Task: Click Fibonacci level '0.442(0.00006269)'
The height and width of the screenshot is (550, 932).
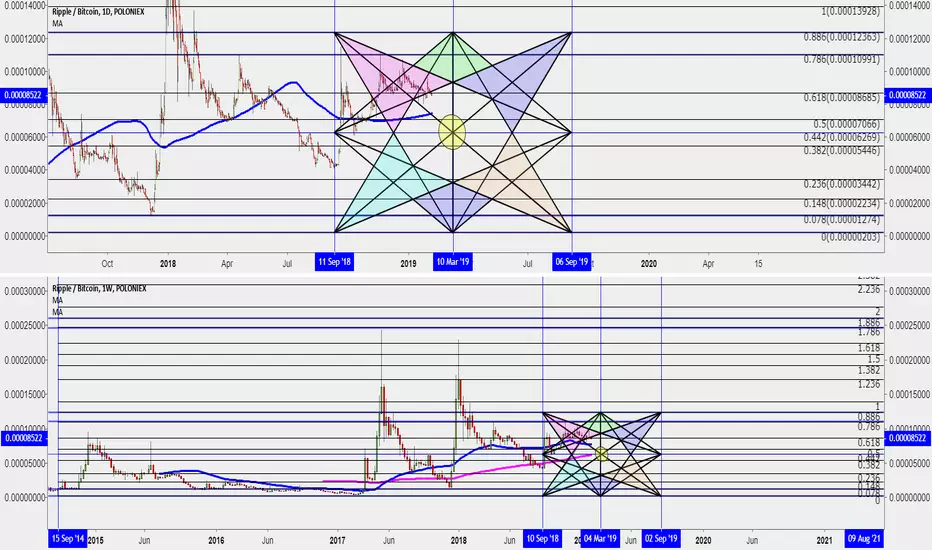Action: (x=842, y=137)
